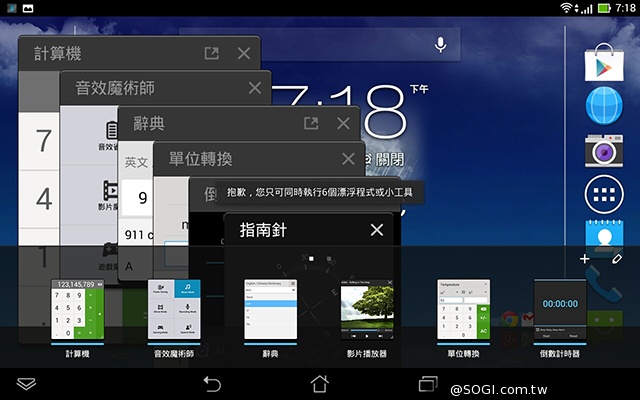Open the picture notification icon in status bar
This screenshot has width=640, height=400.
coord(28,8)
